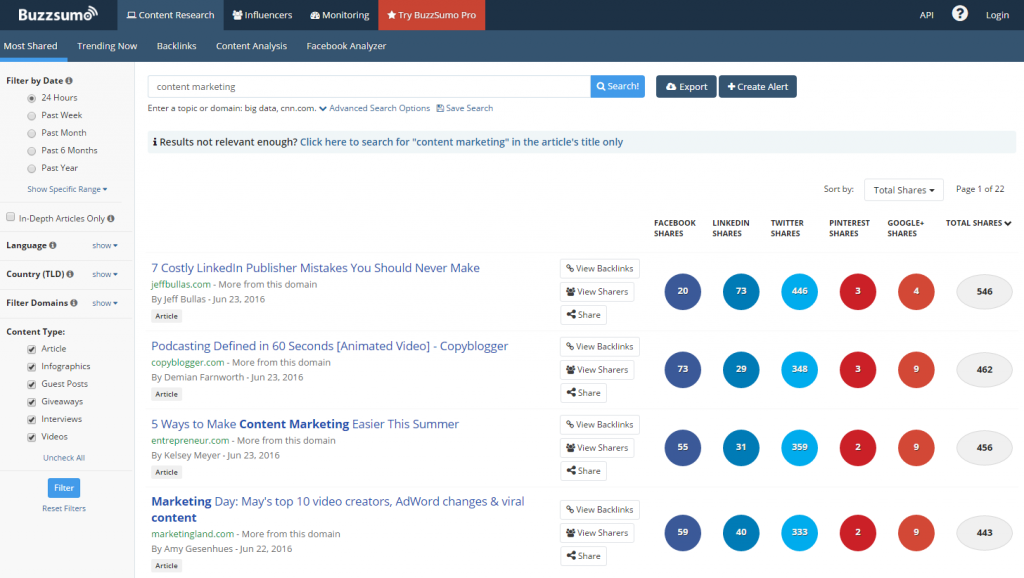1024x578 pixels.
Task: Click the Create Alert button
Action: 758,86
